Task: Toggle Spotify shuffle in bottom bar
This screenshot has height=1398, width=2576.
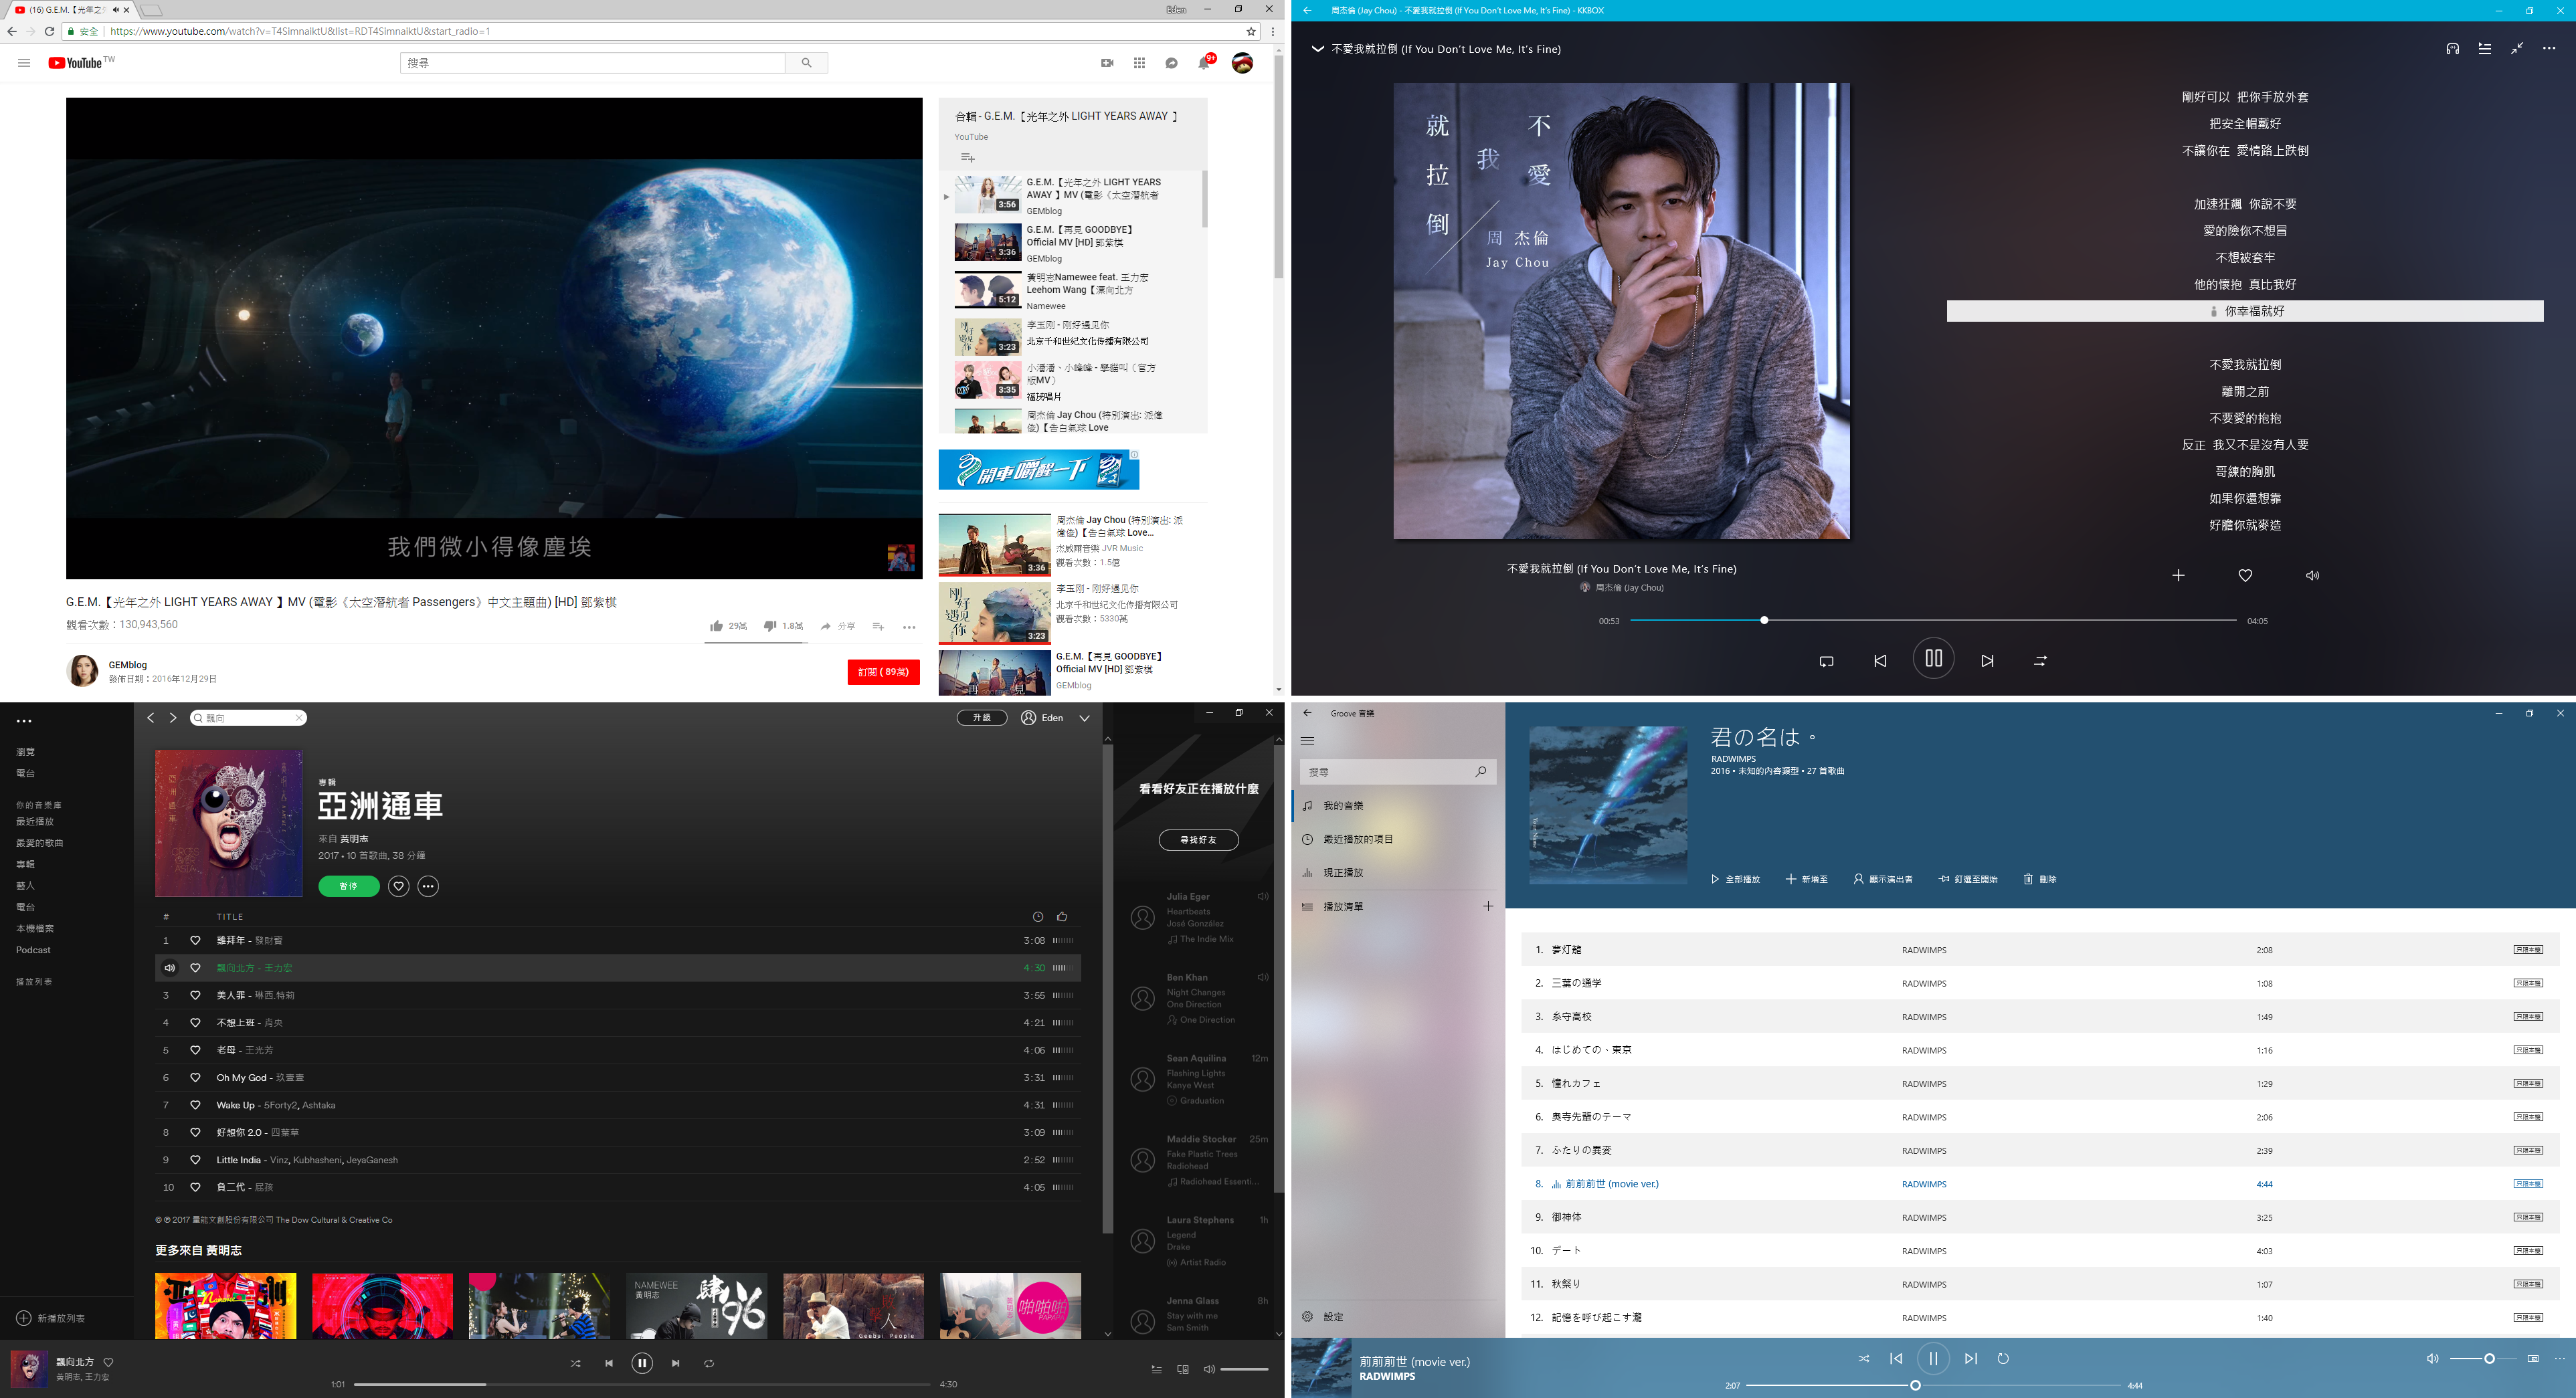Action: (x=575, y=1363)
